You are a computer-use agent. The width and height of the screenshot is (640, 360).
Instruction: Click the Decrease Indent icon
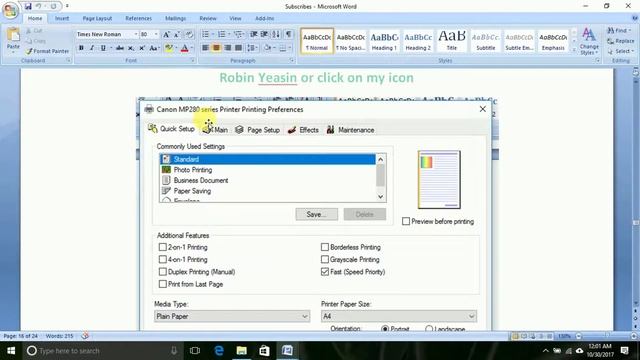click(x=253, y=35)
